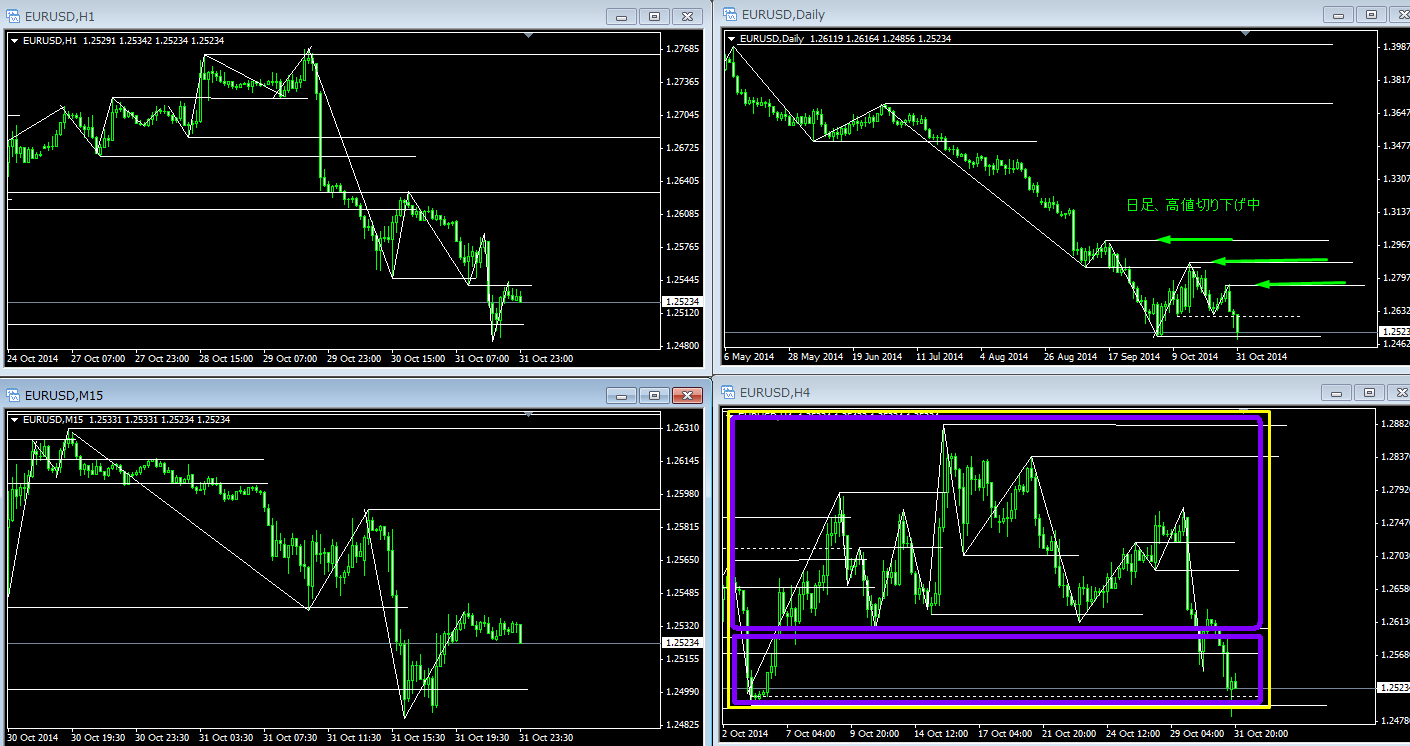Image resolution: width=1410 pixels, height=746 pixels.
Task: Click the EURUSD,H4 window chart icon
Action: point(728,392)
